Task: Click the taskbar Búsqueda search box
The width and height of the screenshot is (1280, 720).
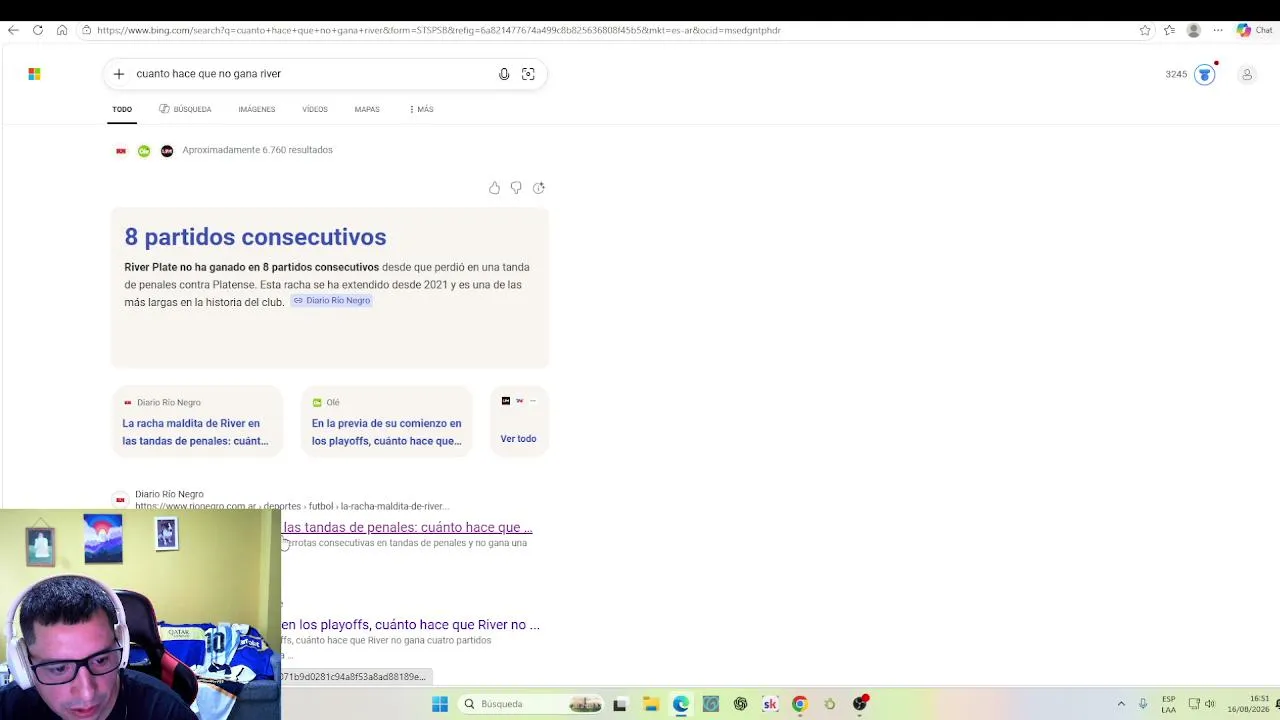Action: [x=532, y=704]
